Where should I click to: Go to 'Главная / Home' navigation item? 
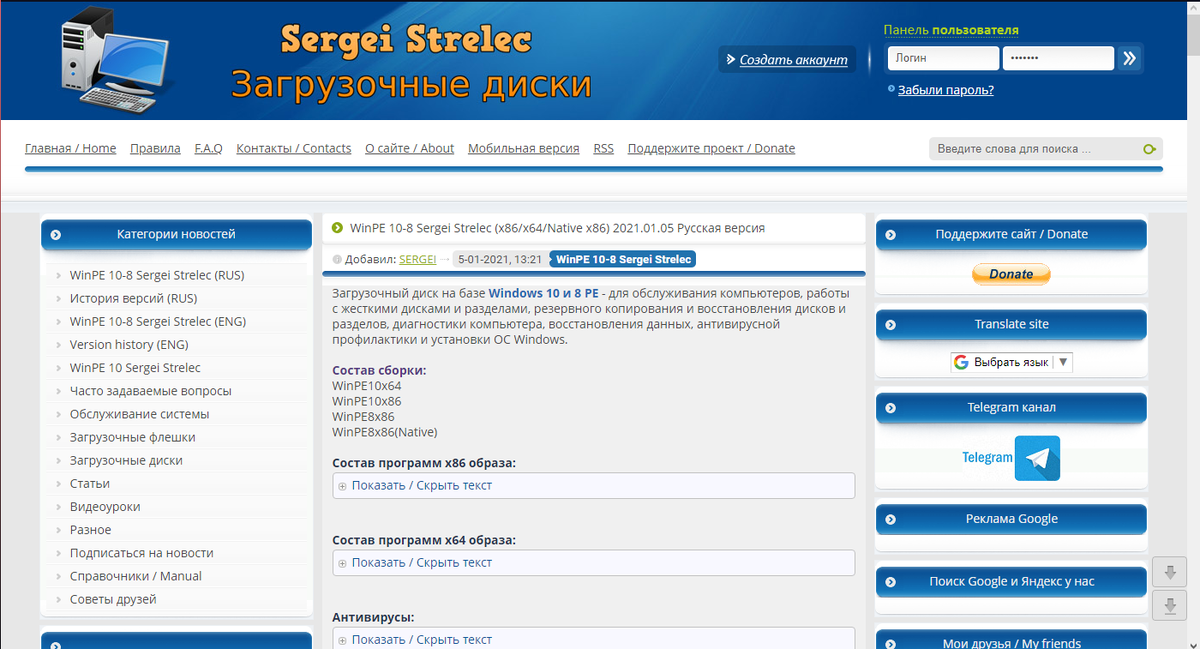point(71,148)
